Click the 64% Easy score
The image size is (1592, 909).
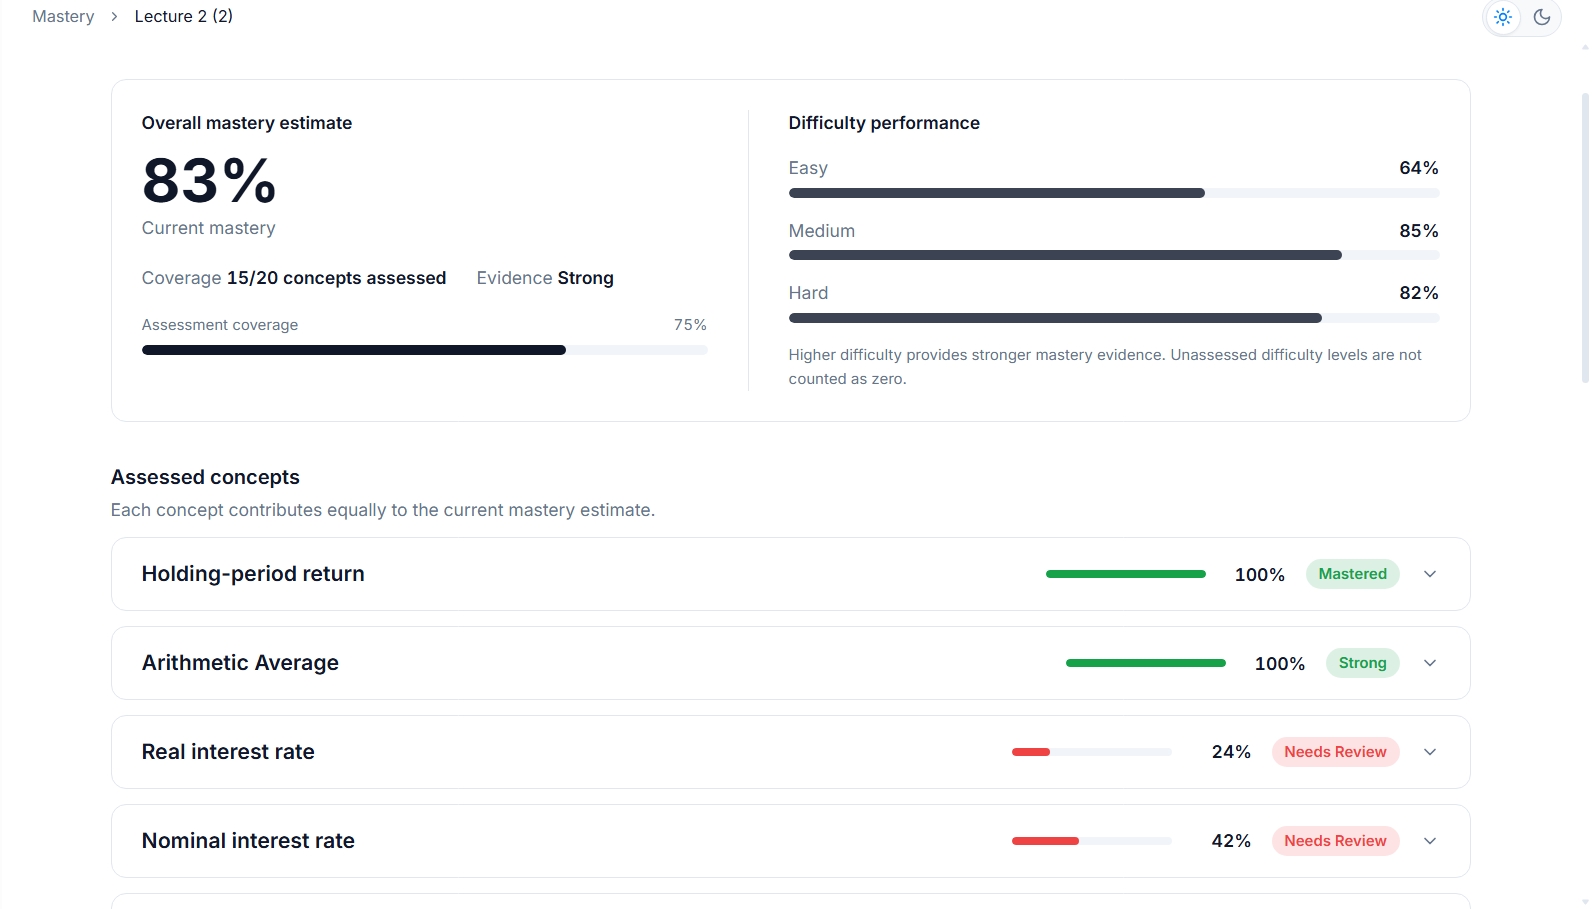point(1419,168)
